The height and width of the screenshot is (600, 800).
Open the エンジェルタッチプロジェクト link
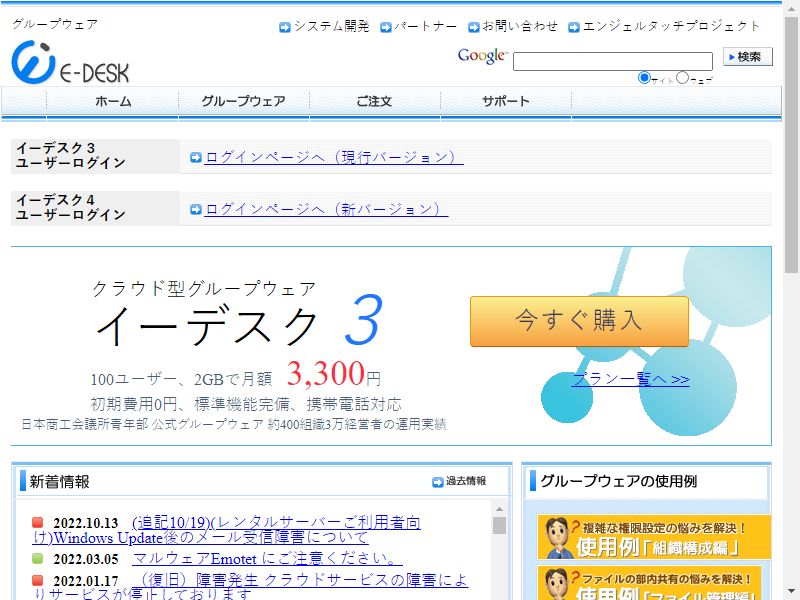pyautogui.click(x=671, y=26)
